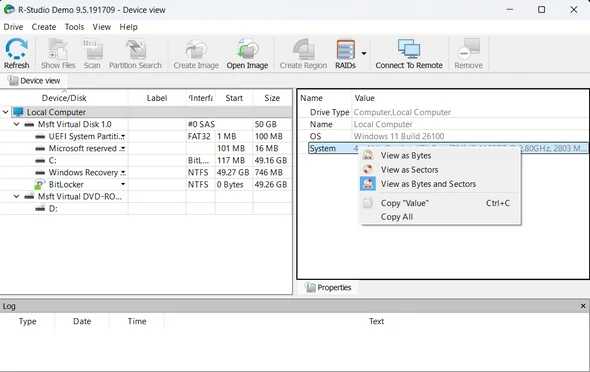Open the Tools menu
The width and height of the screenshot is (590, 372).
(x=74, y=27)
